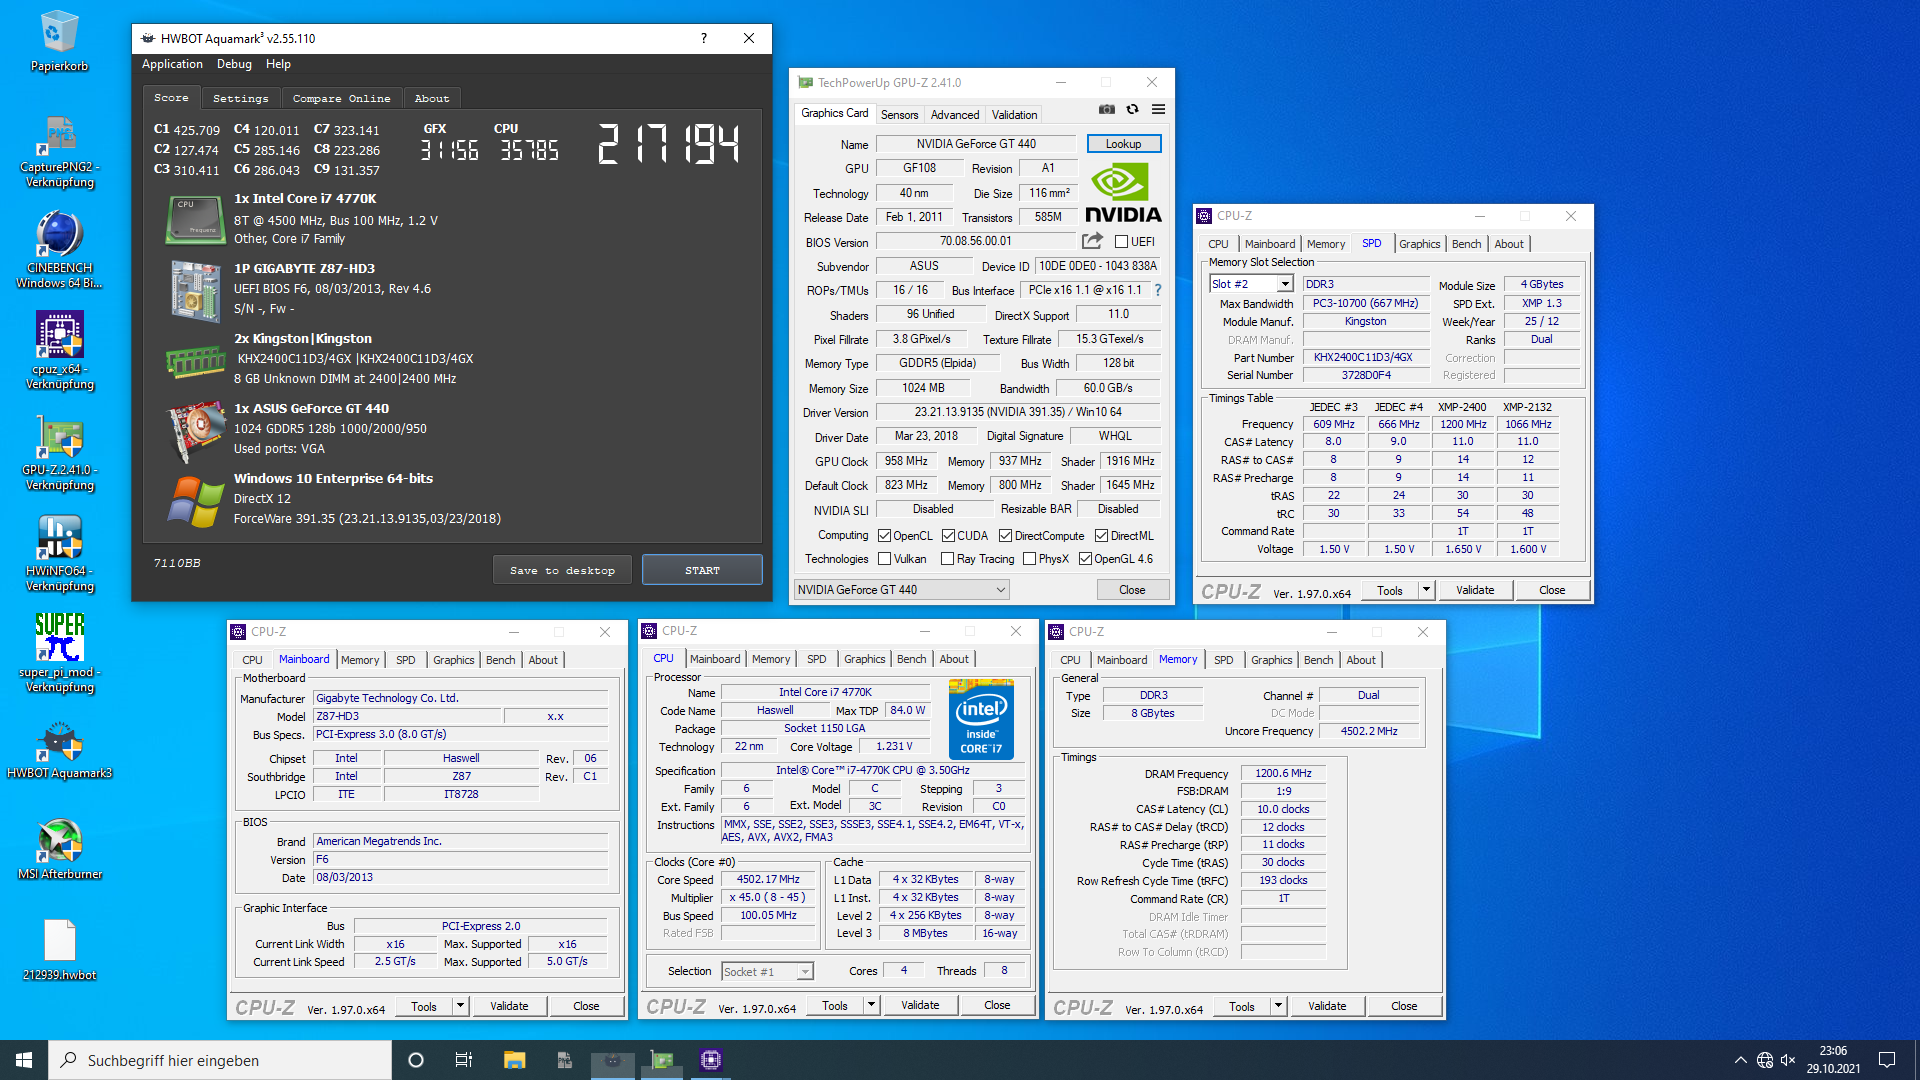Image resolution: width=1920 pixels, height=1080 pixels.
Task: Toggle the PhysX checkbox
Action: 1029,559
